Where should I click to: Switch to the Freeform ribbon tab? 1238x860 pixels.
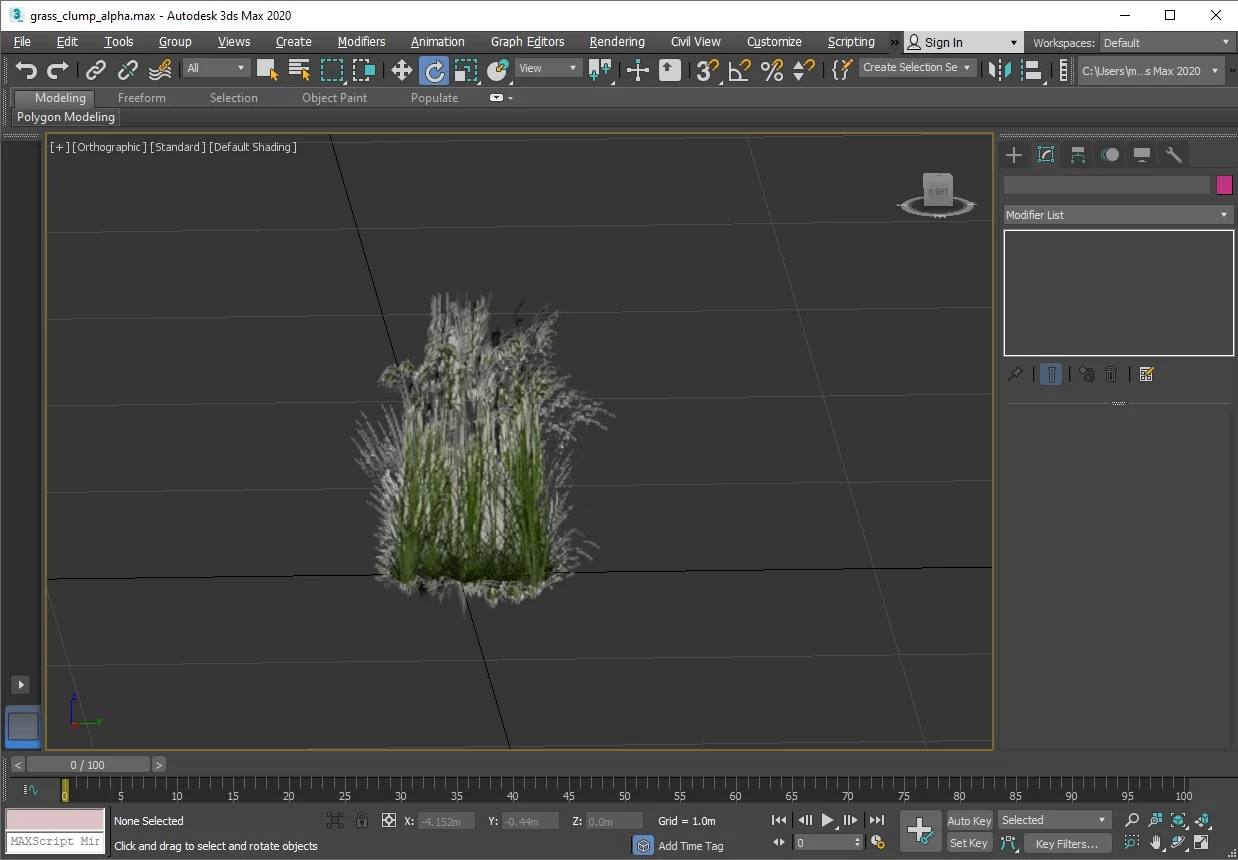tap(142, 98)
